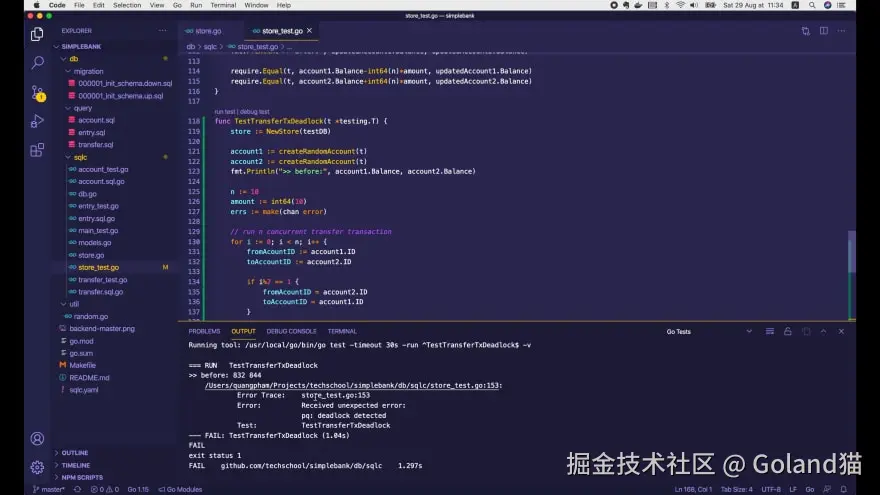Click Explorer more actions ellipsis

tap(163, 31)
